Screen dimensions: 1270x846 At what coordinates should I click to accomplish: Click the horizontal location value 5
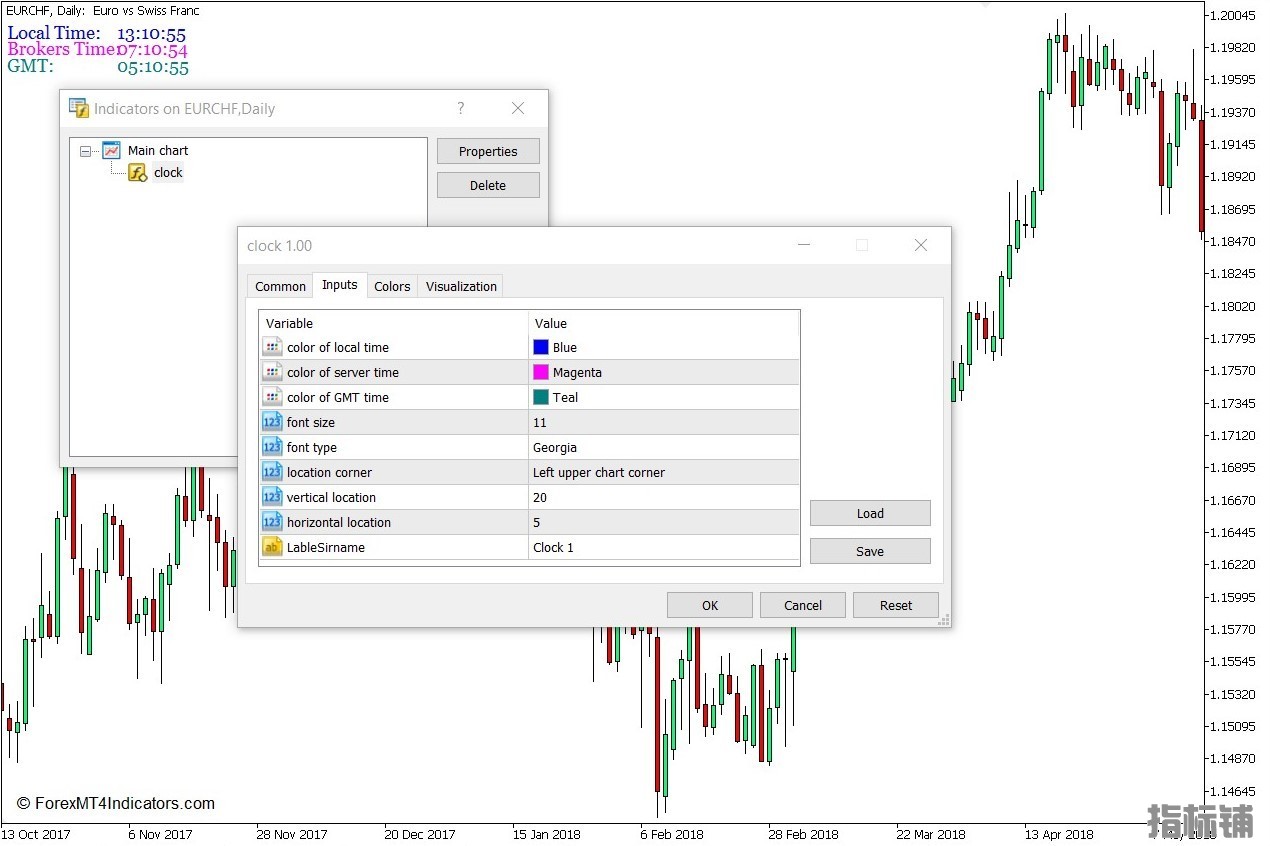(x=537, y=522)
